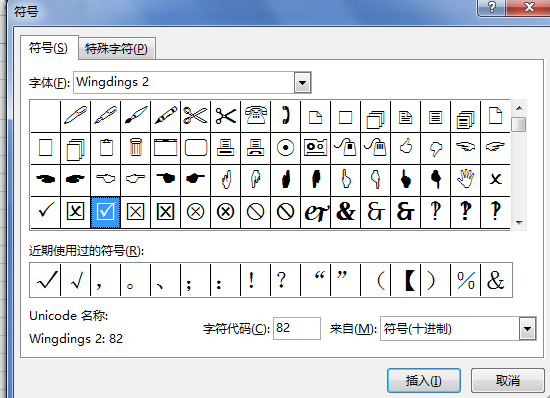Pick recent question mark symbol

pyautogui.click(x=286, y=280)
